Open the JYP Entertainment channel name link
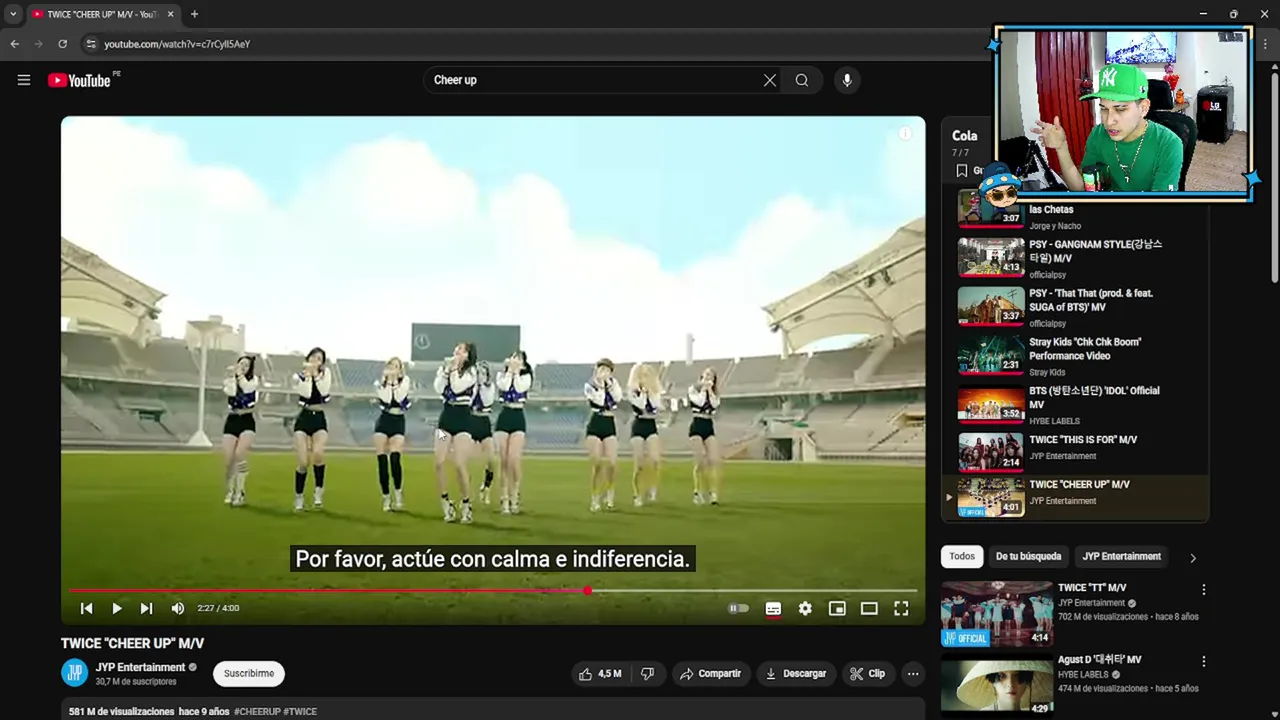 click(x=140, y=667)
